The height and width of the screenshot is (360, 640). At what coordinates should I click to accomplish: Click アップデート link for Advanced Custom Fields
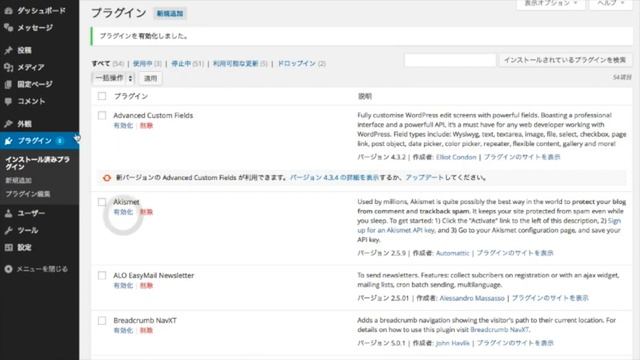[424, 178]
